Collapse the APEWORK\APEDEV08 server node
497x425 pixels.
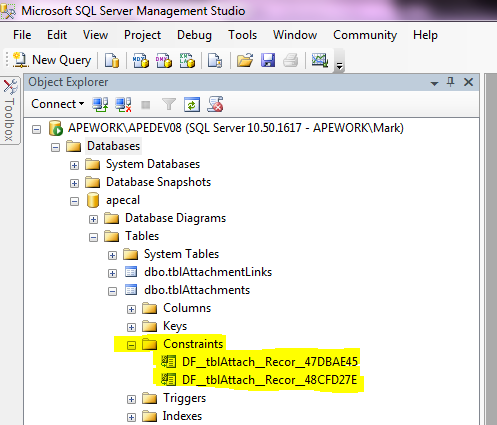tap(36, 129)
